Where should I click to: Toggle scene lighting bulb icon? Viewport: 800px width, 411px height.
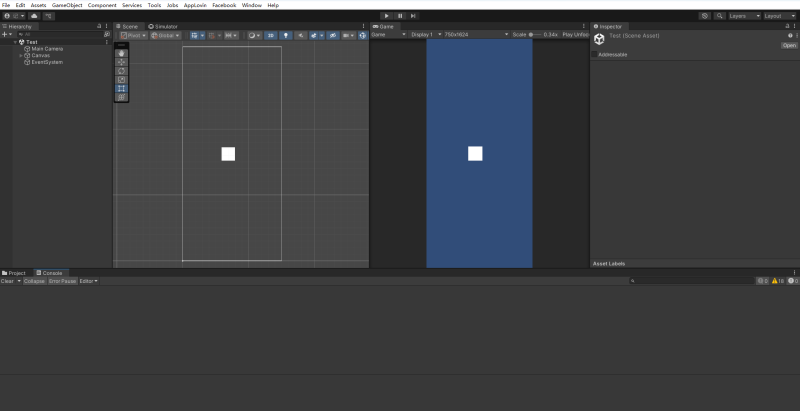pos(285,35)
